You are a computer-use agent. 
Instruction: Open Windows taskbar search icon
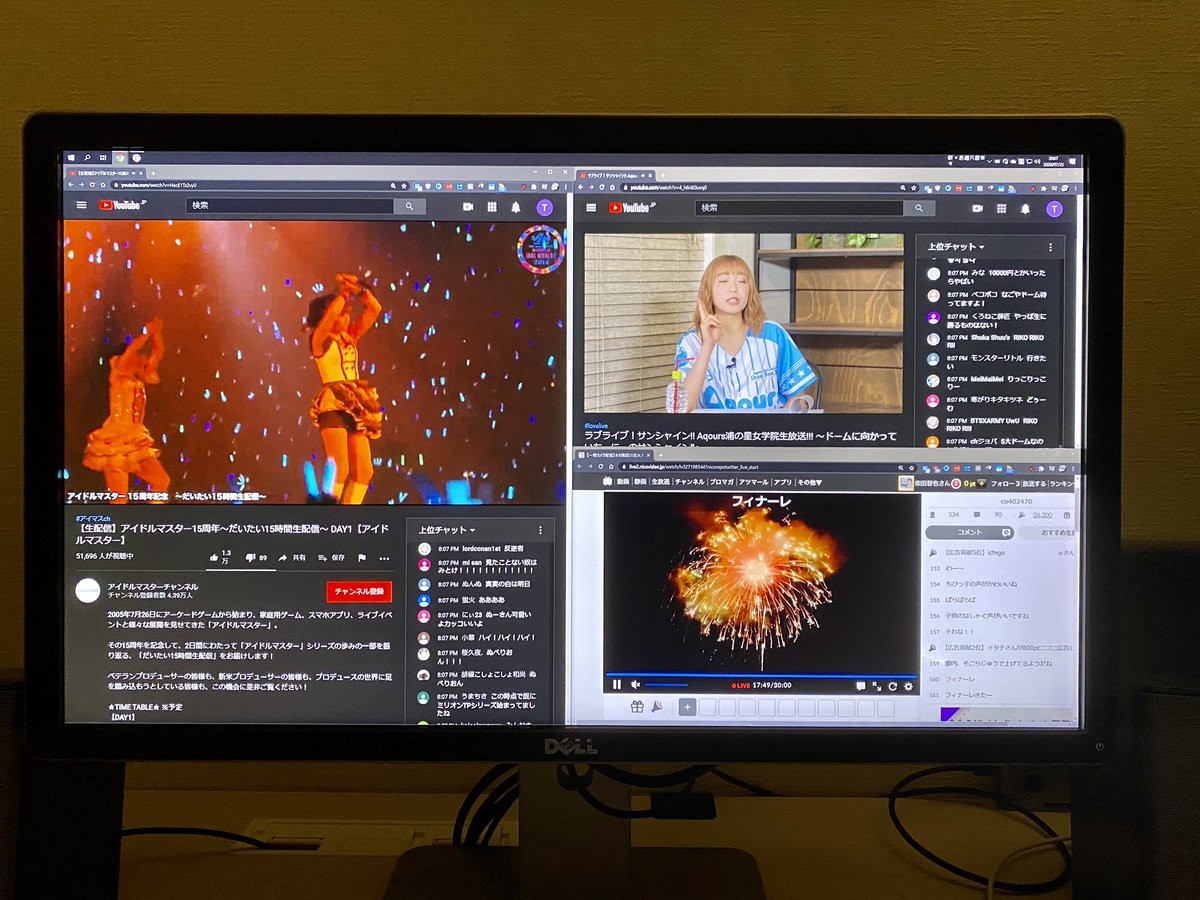coord(87,157)
